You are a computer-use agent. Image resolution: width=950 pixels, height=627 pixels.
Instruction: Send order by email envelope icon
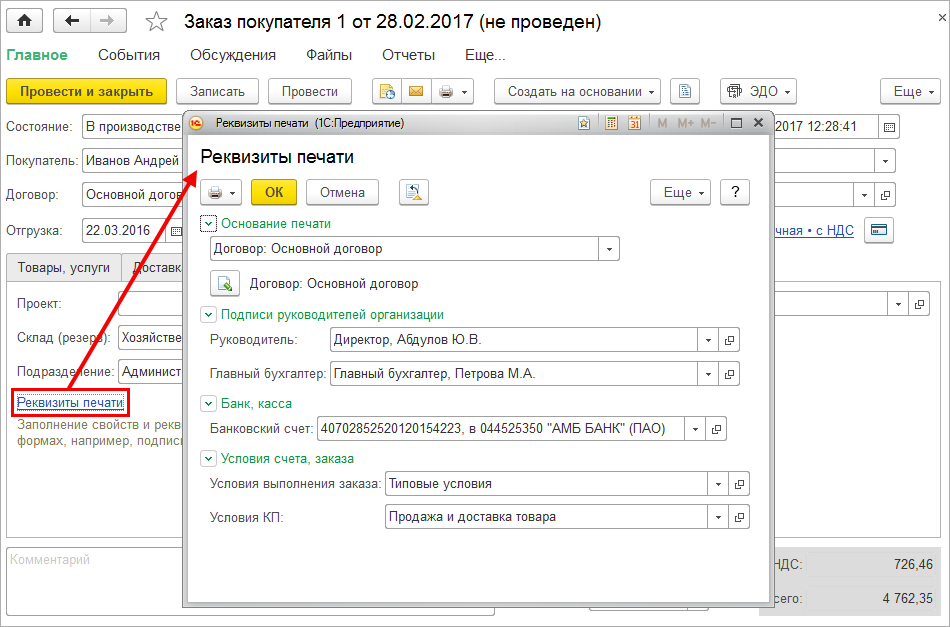416,91
